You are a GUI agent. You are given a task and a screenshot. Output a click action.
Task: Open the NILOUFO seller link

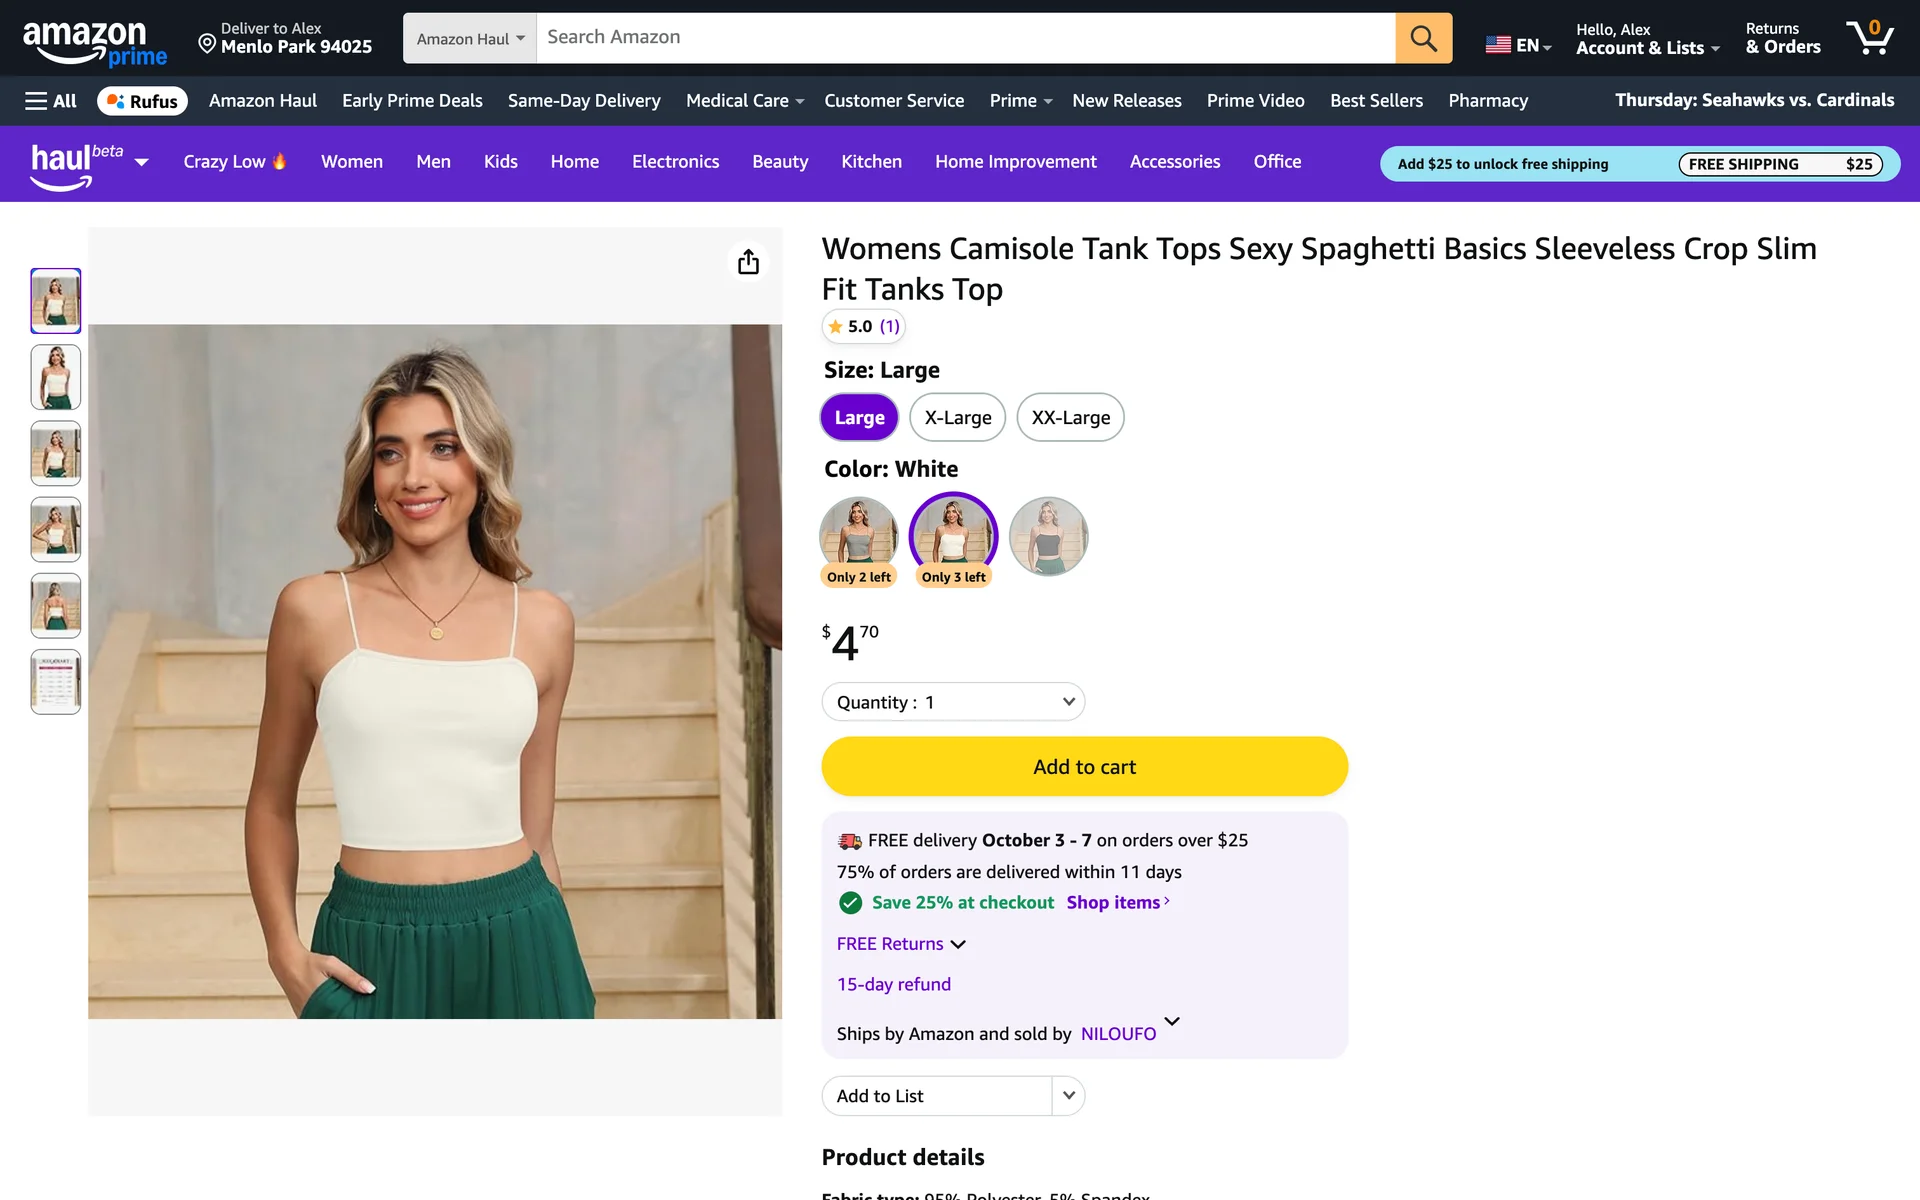1118,1034
